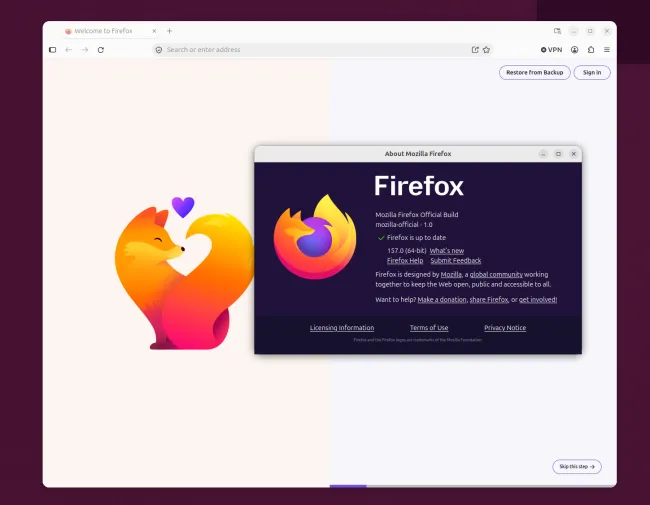650x505 pixels.
Task: Maximize the About Mozilla Firefox dialog
Action: [558, 154]
